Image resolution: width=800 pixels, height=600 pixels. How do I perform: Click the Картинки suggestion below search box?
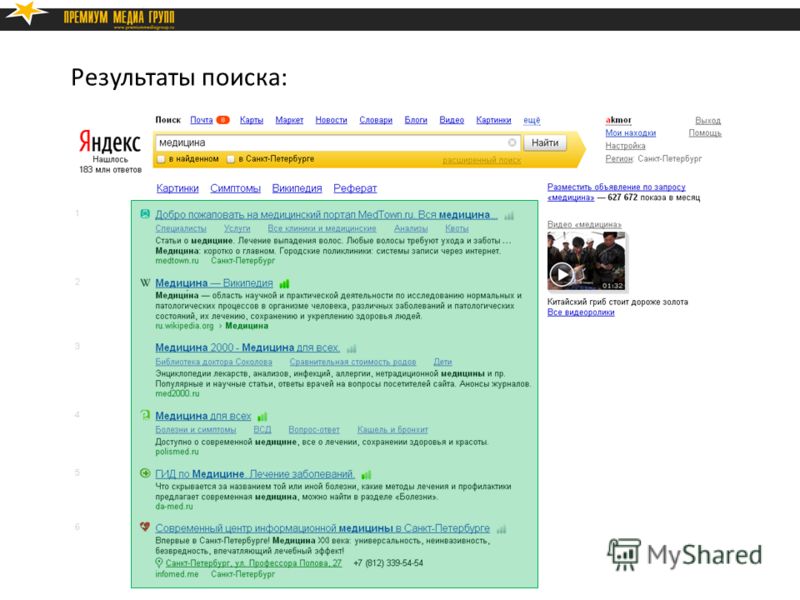[178, 188]
